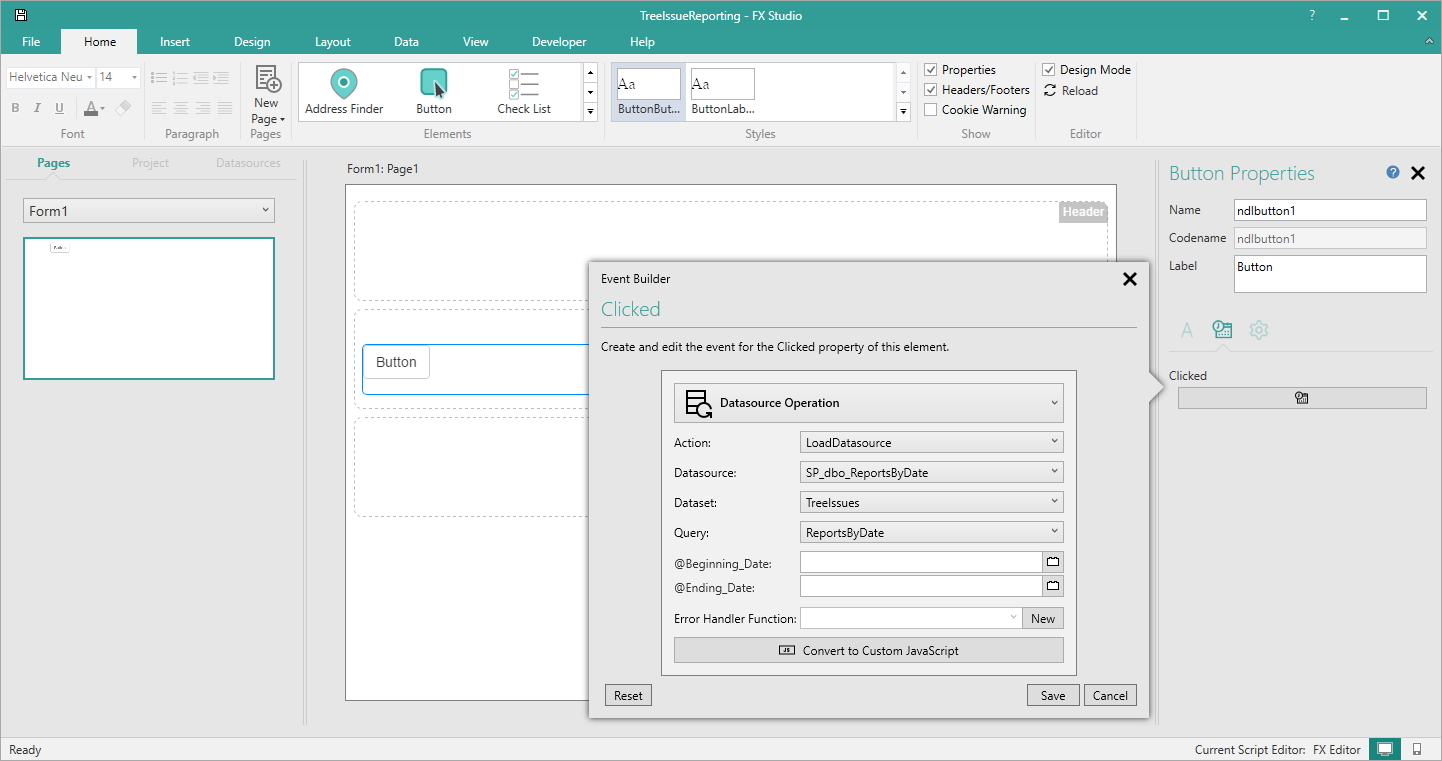Close the Button Properties panel

click(x=1417, y=173)
